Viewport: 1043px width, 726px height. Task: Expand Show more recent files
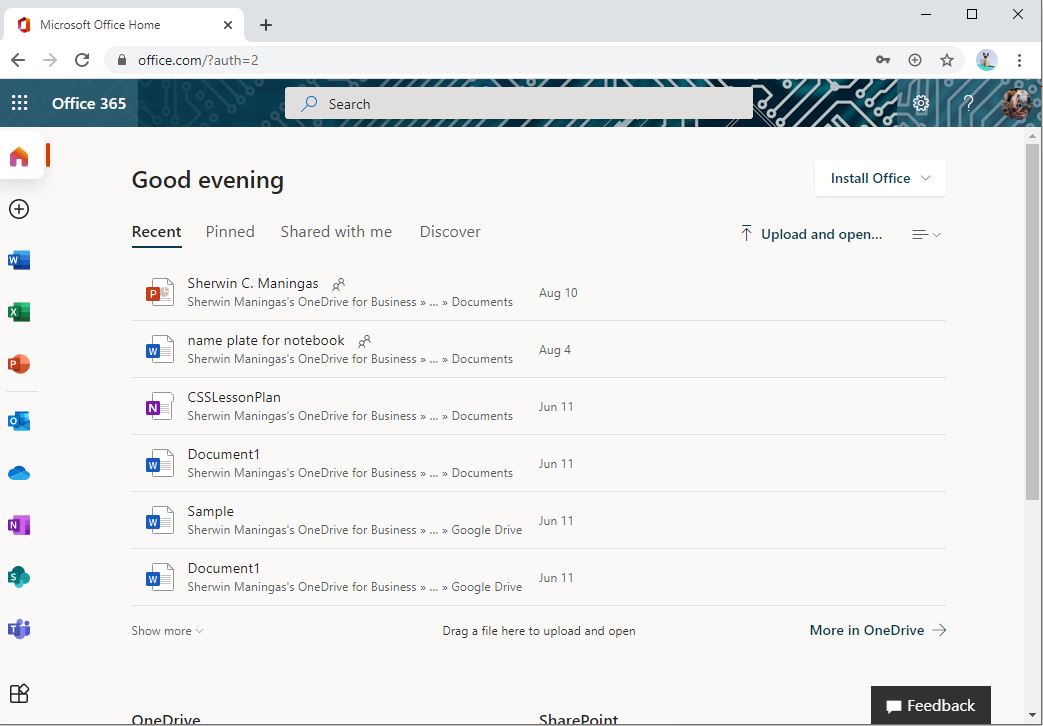[167, 631]
